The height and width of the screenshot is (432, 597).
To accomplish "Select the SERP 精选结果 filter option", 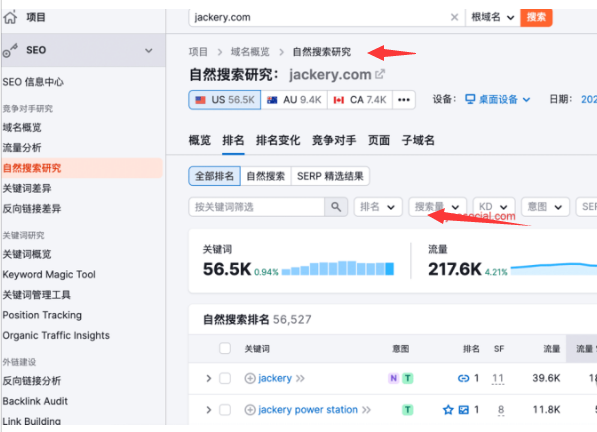I will 330,176.
